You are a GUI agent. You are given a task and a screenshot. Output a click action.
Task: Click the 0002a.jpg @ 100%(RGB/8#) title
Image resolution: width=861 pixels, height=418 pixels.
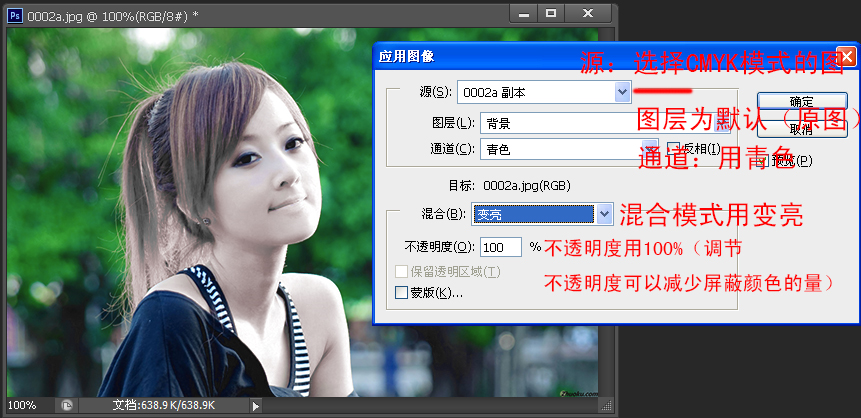(x=112, y=16)
